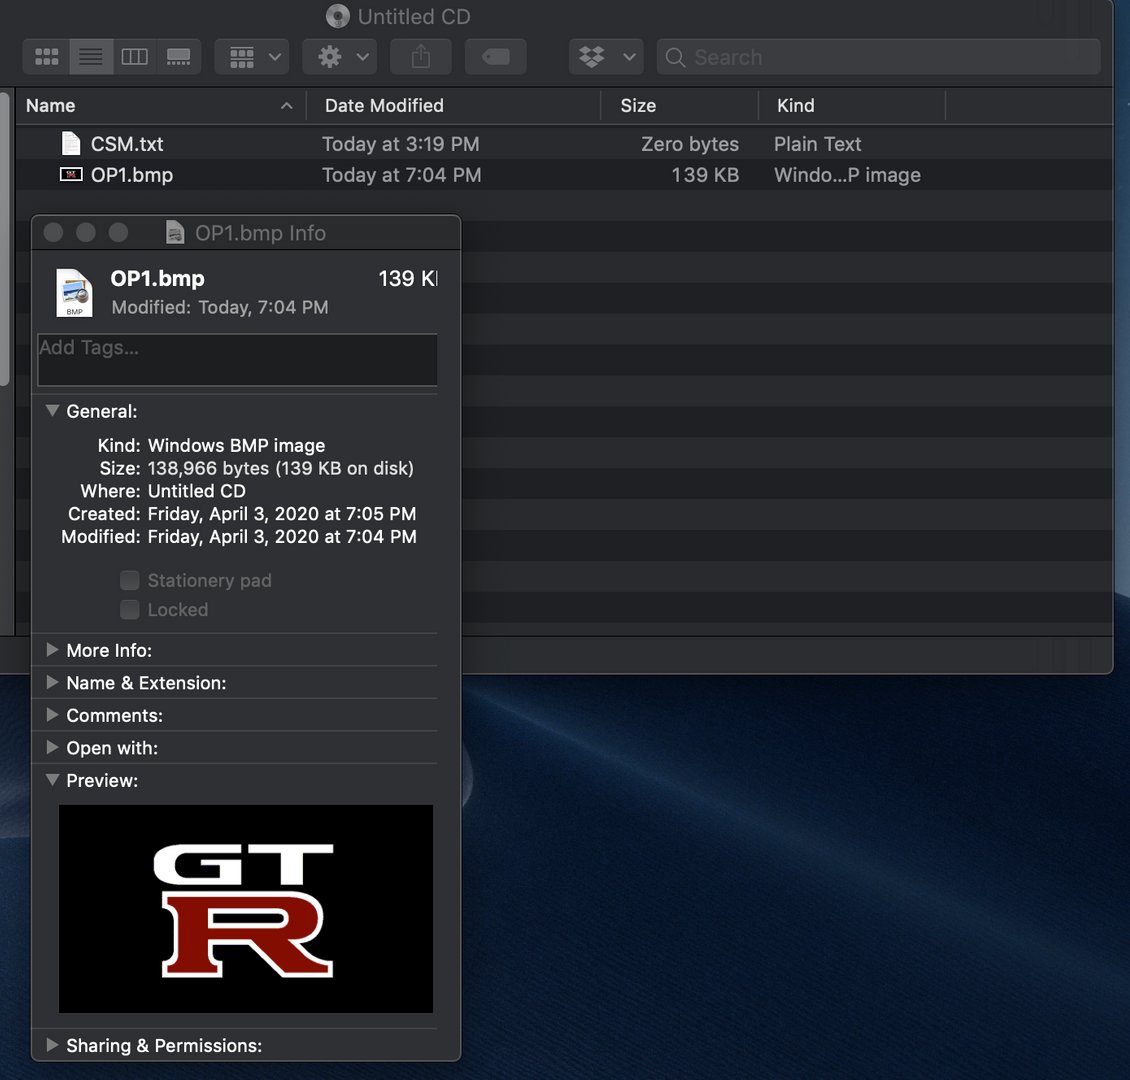Click the bold 'OP1.bmp' name in Info header
The image size is (1130, 1080).
pyautogui.click(x=157, y=278)
